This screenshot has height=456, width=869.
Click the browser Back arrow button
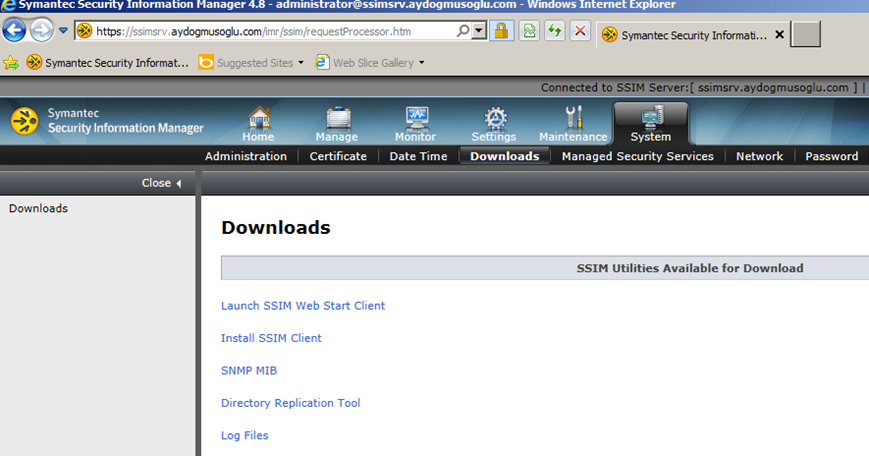click(15, 31)
